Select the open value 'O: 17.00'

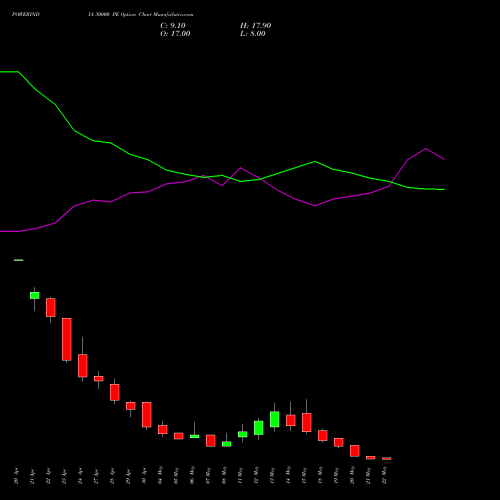click(175, 34)
